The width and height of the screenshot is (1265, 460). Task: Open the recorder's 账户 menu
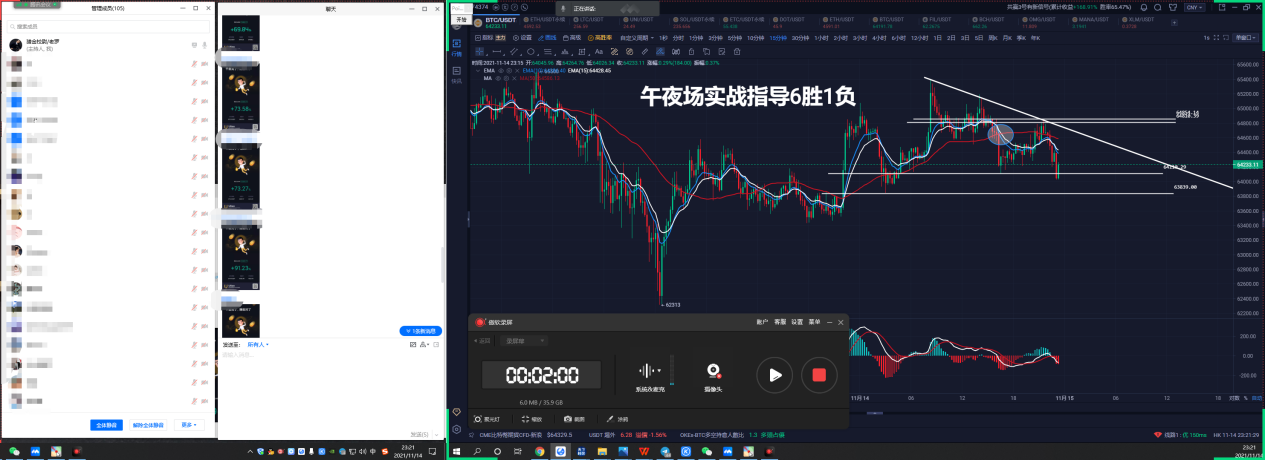[x=762, y=322]
